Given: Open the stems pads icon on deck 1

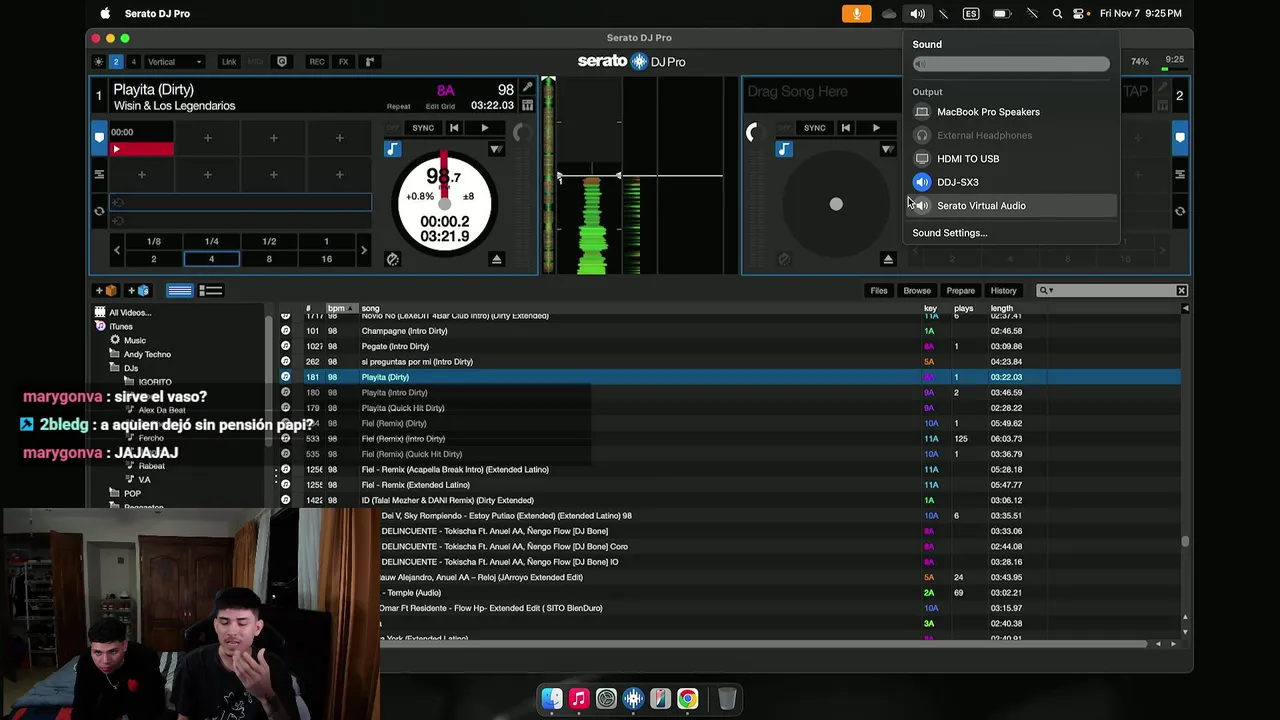Looking at the screenshot, I should click(527, 105).
